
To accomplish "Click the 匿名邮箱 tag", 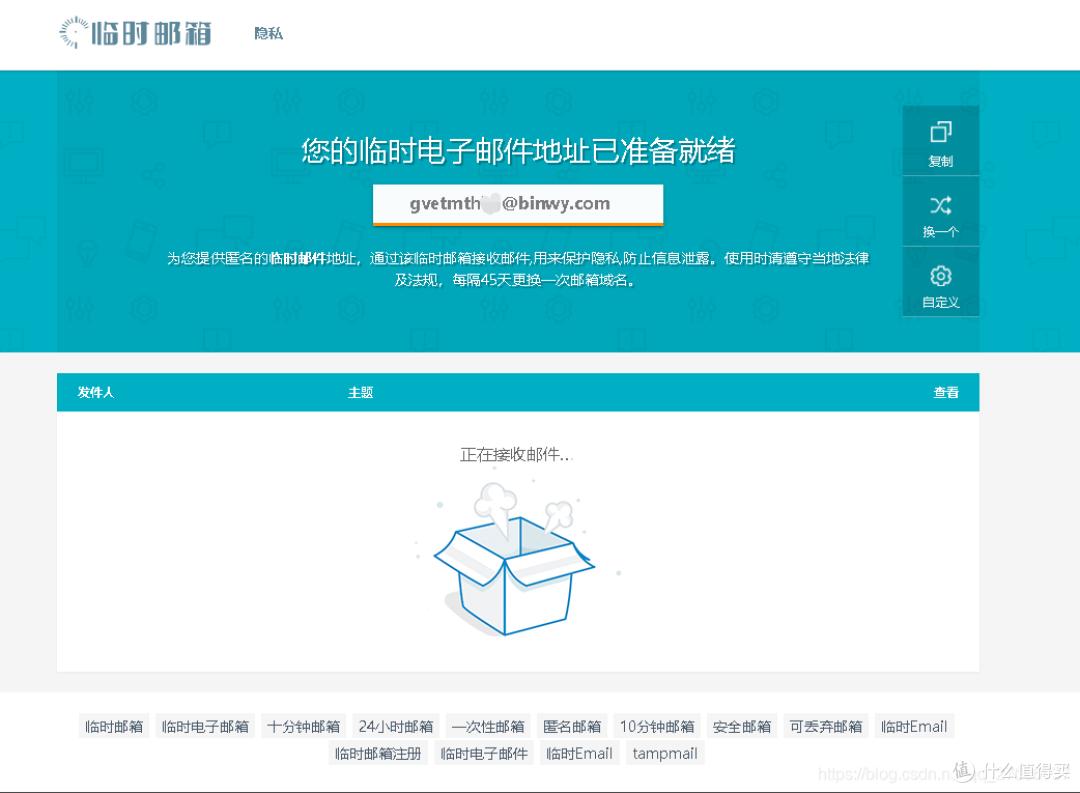I will click(x=572, y=726).
